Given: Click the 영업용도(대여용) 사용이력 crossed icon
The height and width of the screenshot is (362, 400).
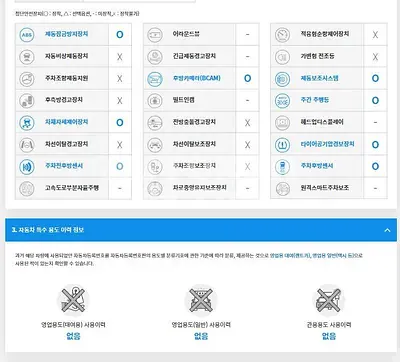Looking at the screenshot, I should pos(73,300).
